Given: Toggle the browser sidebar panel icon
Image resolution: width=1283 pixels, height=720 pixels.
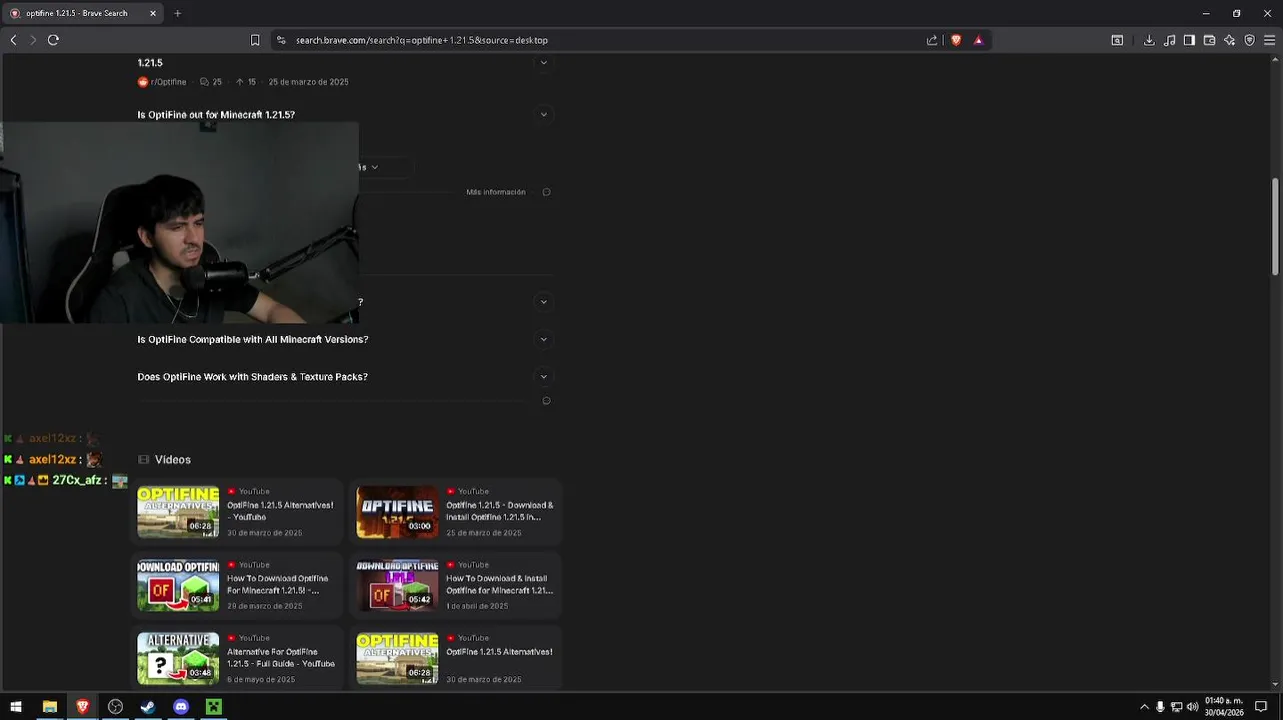Looking at the screenshot, I should click(x=1189, y=40).
